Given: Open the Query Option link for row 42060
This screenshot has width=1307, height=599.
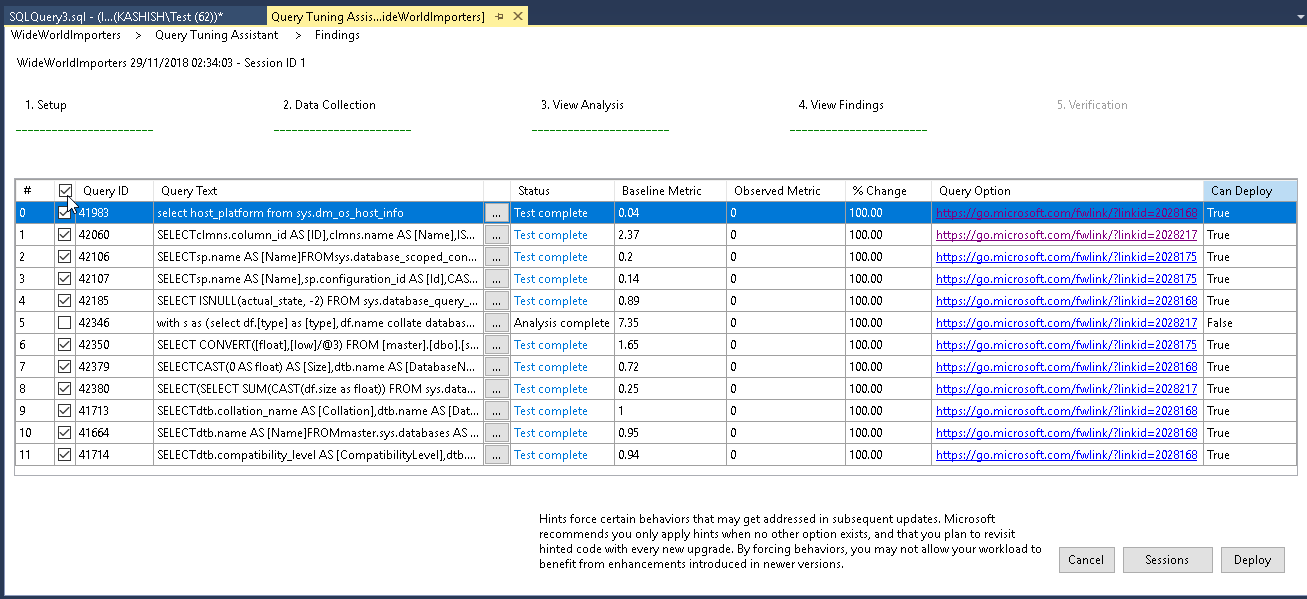Looking at the screenshot, I should pos(1066,235).
